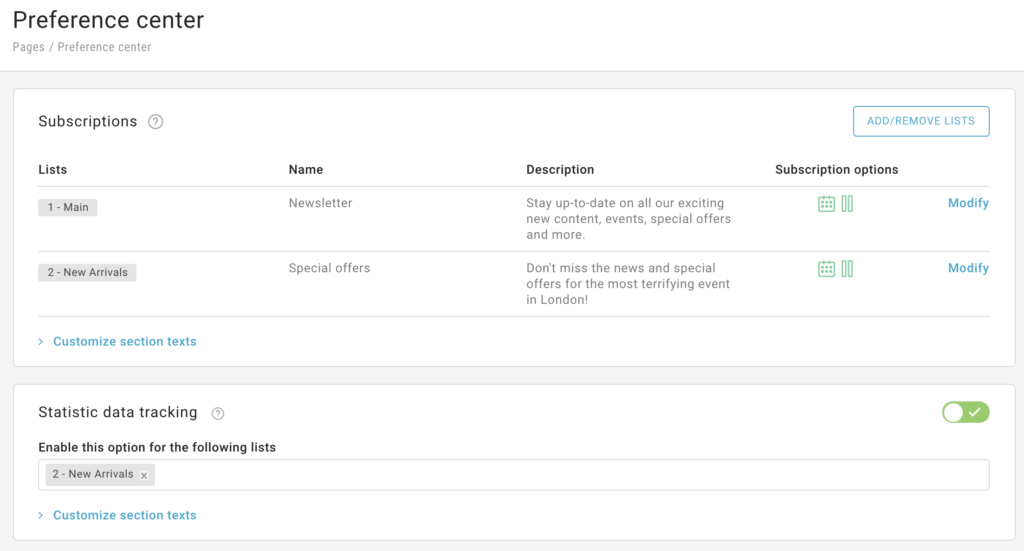The height and width of the screenshot is (551, 1024).
Task: Open Modify for the Special offers subscription
Action: [968, 268]
